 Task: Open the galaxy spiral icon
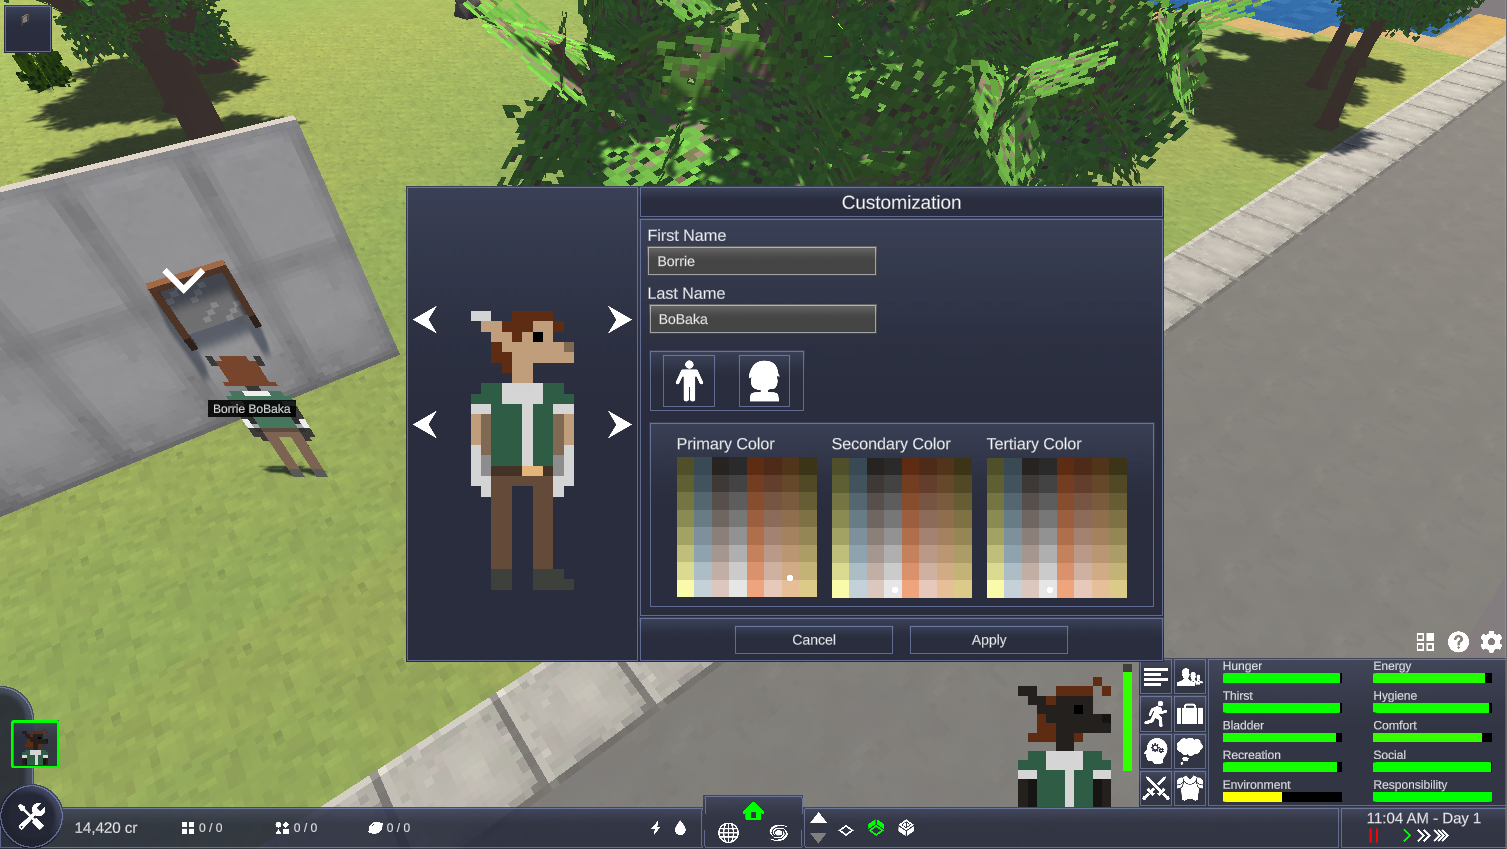click(779, 832)
